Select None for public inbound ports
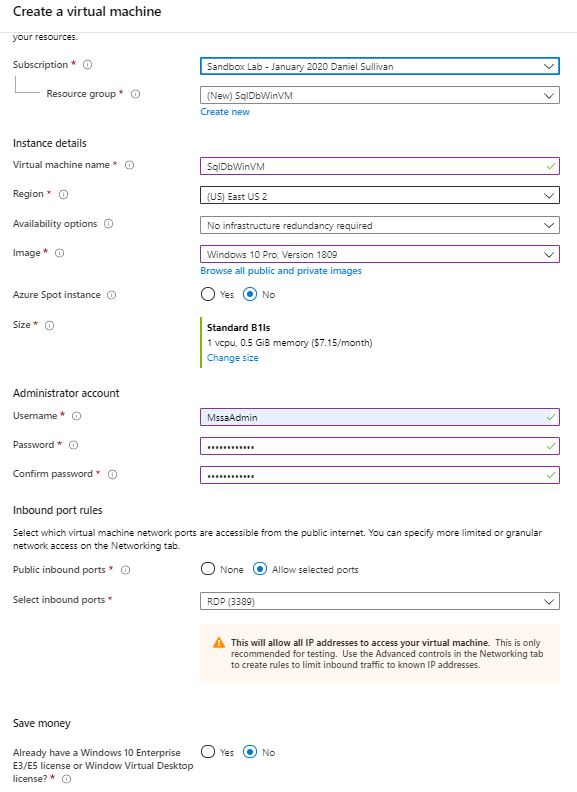The image size is (577, 792). pos(208,569)
